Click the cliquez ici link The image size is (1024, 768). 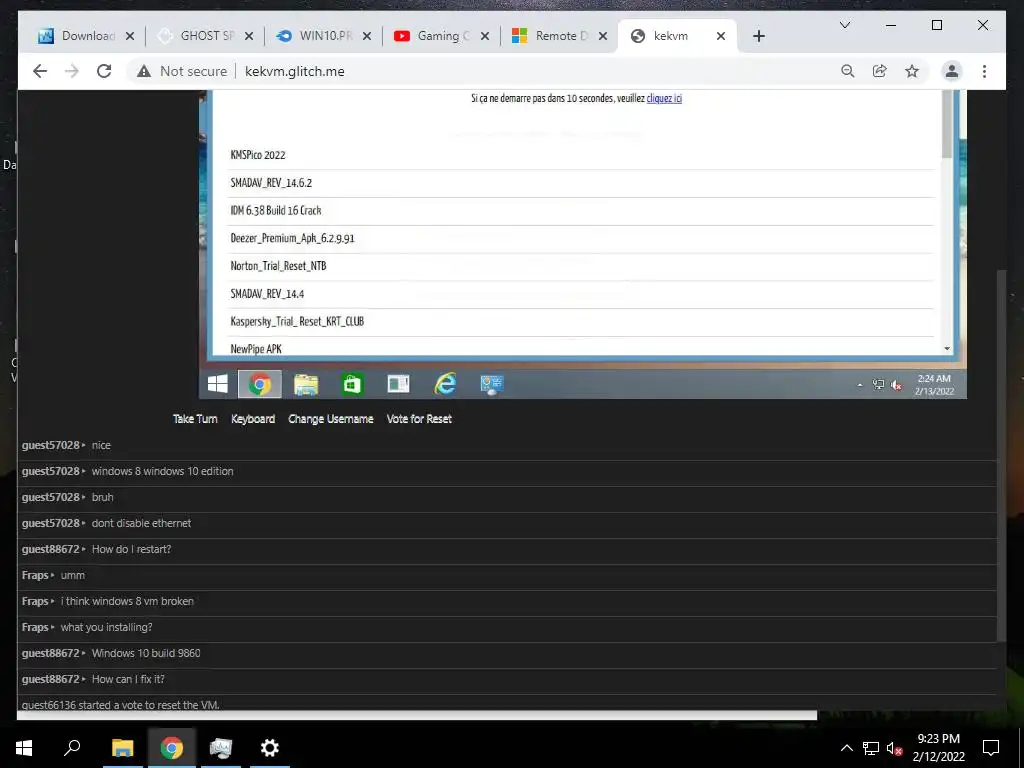[664, 99]
